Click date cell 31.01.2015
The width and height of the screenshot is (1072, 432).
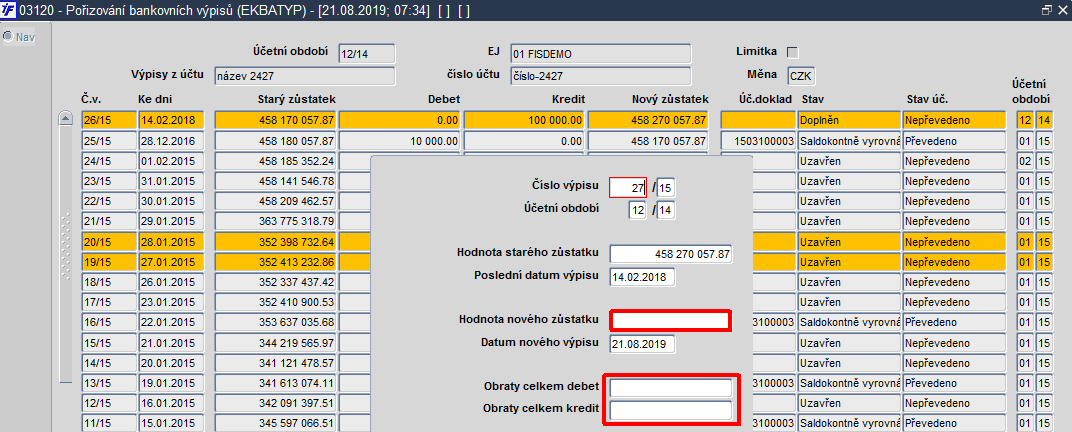coord(171,182)
